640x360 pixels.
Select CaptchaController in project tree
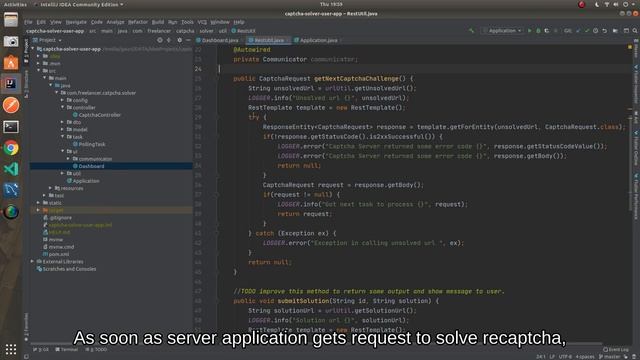[x=97, y=115]
